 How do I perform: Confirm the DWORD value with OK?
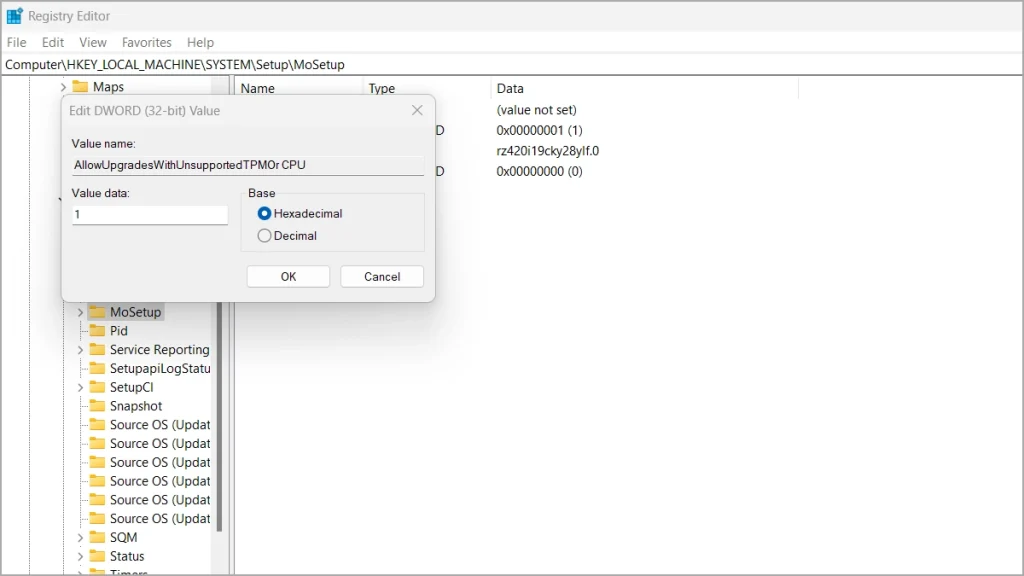point(288,276)
